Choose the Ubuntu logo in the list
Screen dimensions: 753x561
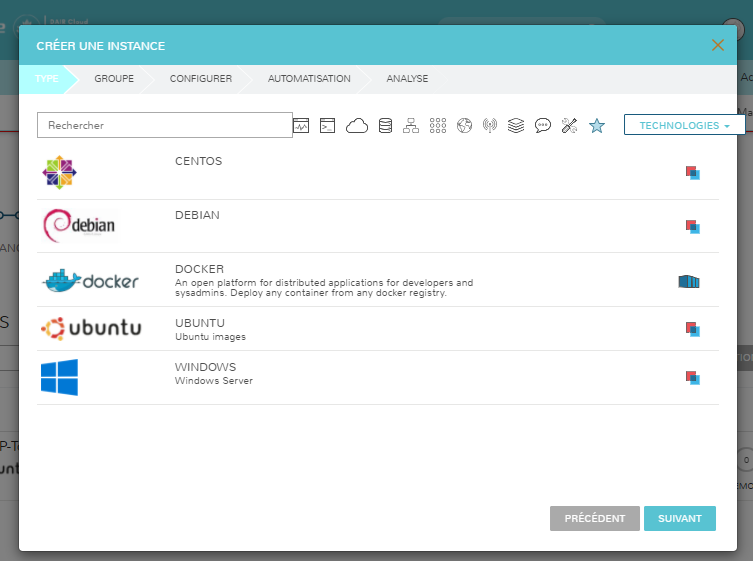point(91,328)
